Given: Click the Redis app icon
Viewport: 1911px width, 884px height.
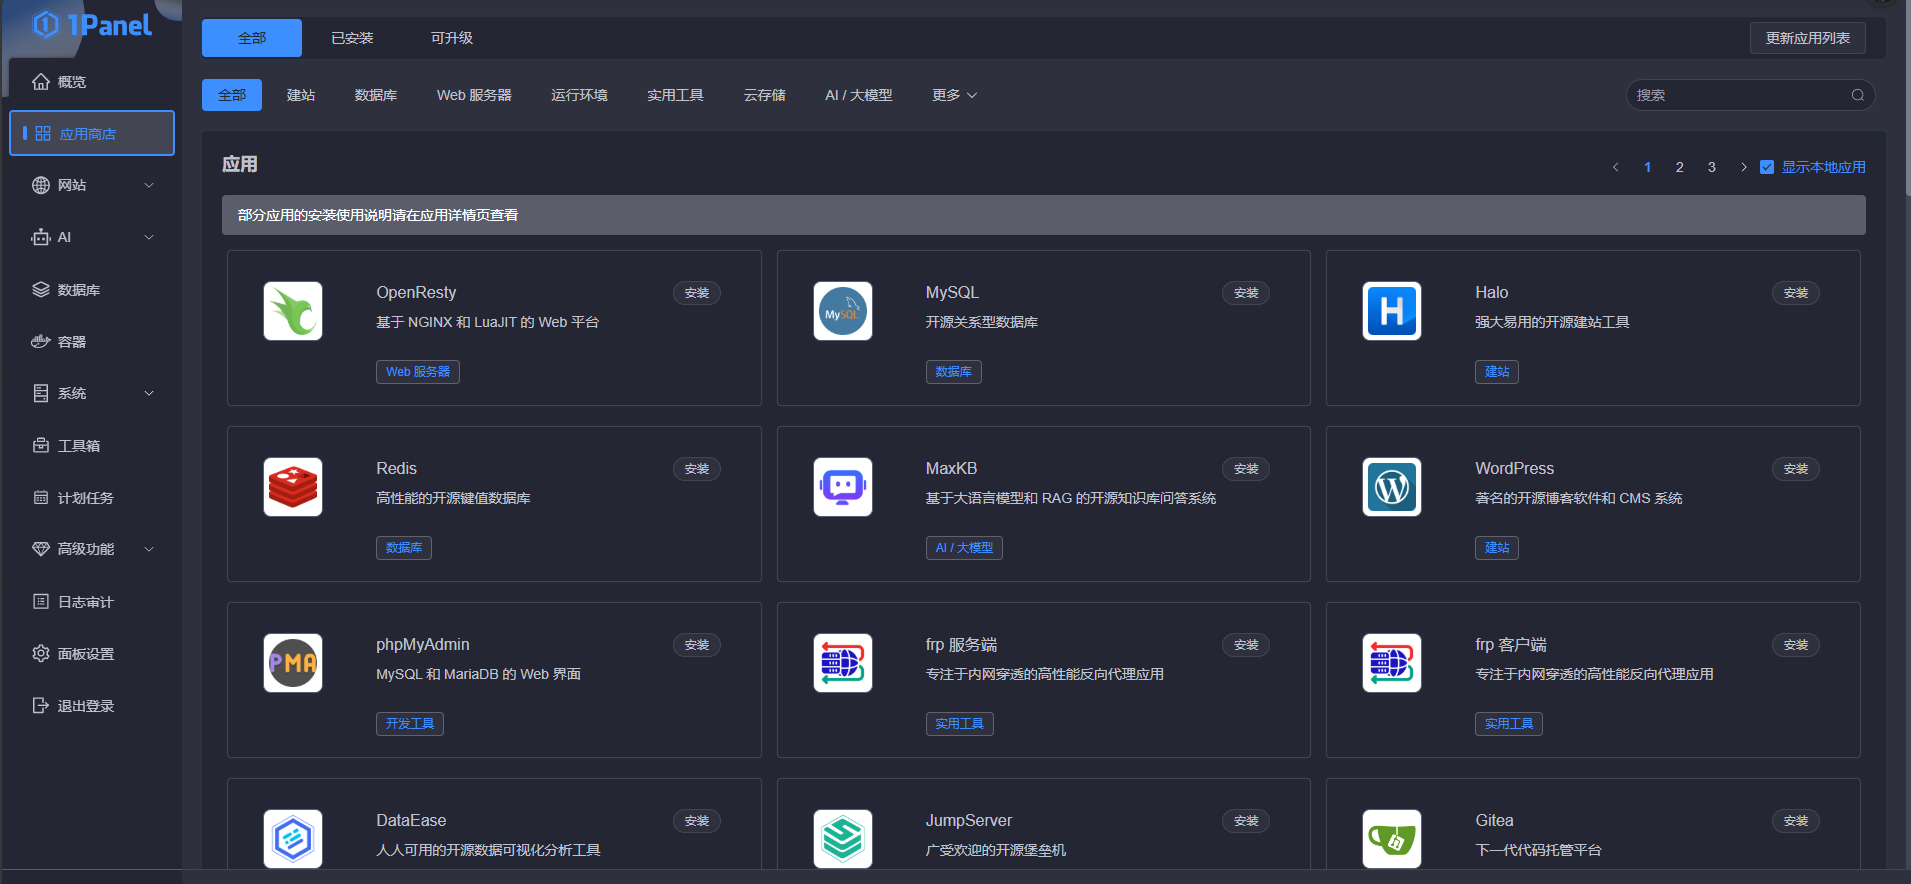Looking at the screenshot, I should 293,487.
